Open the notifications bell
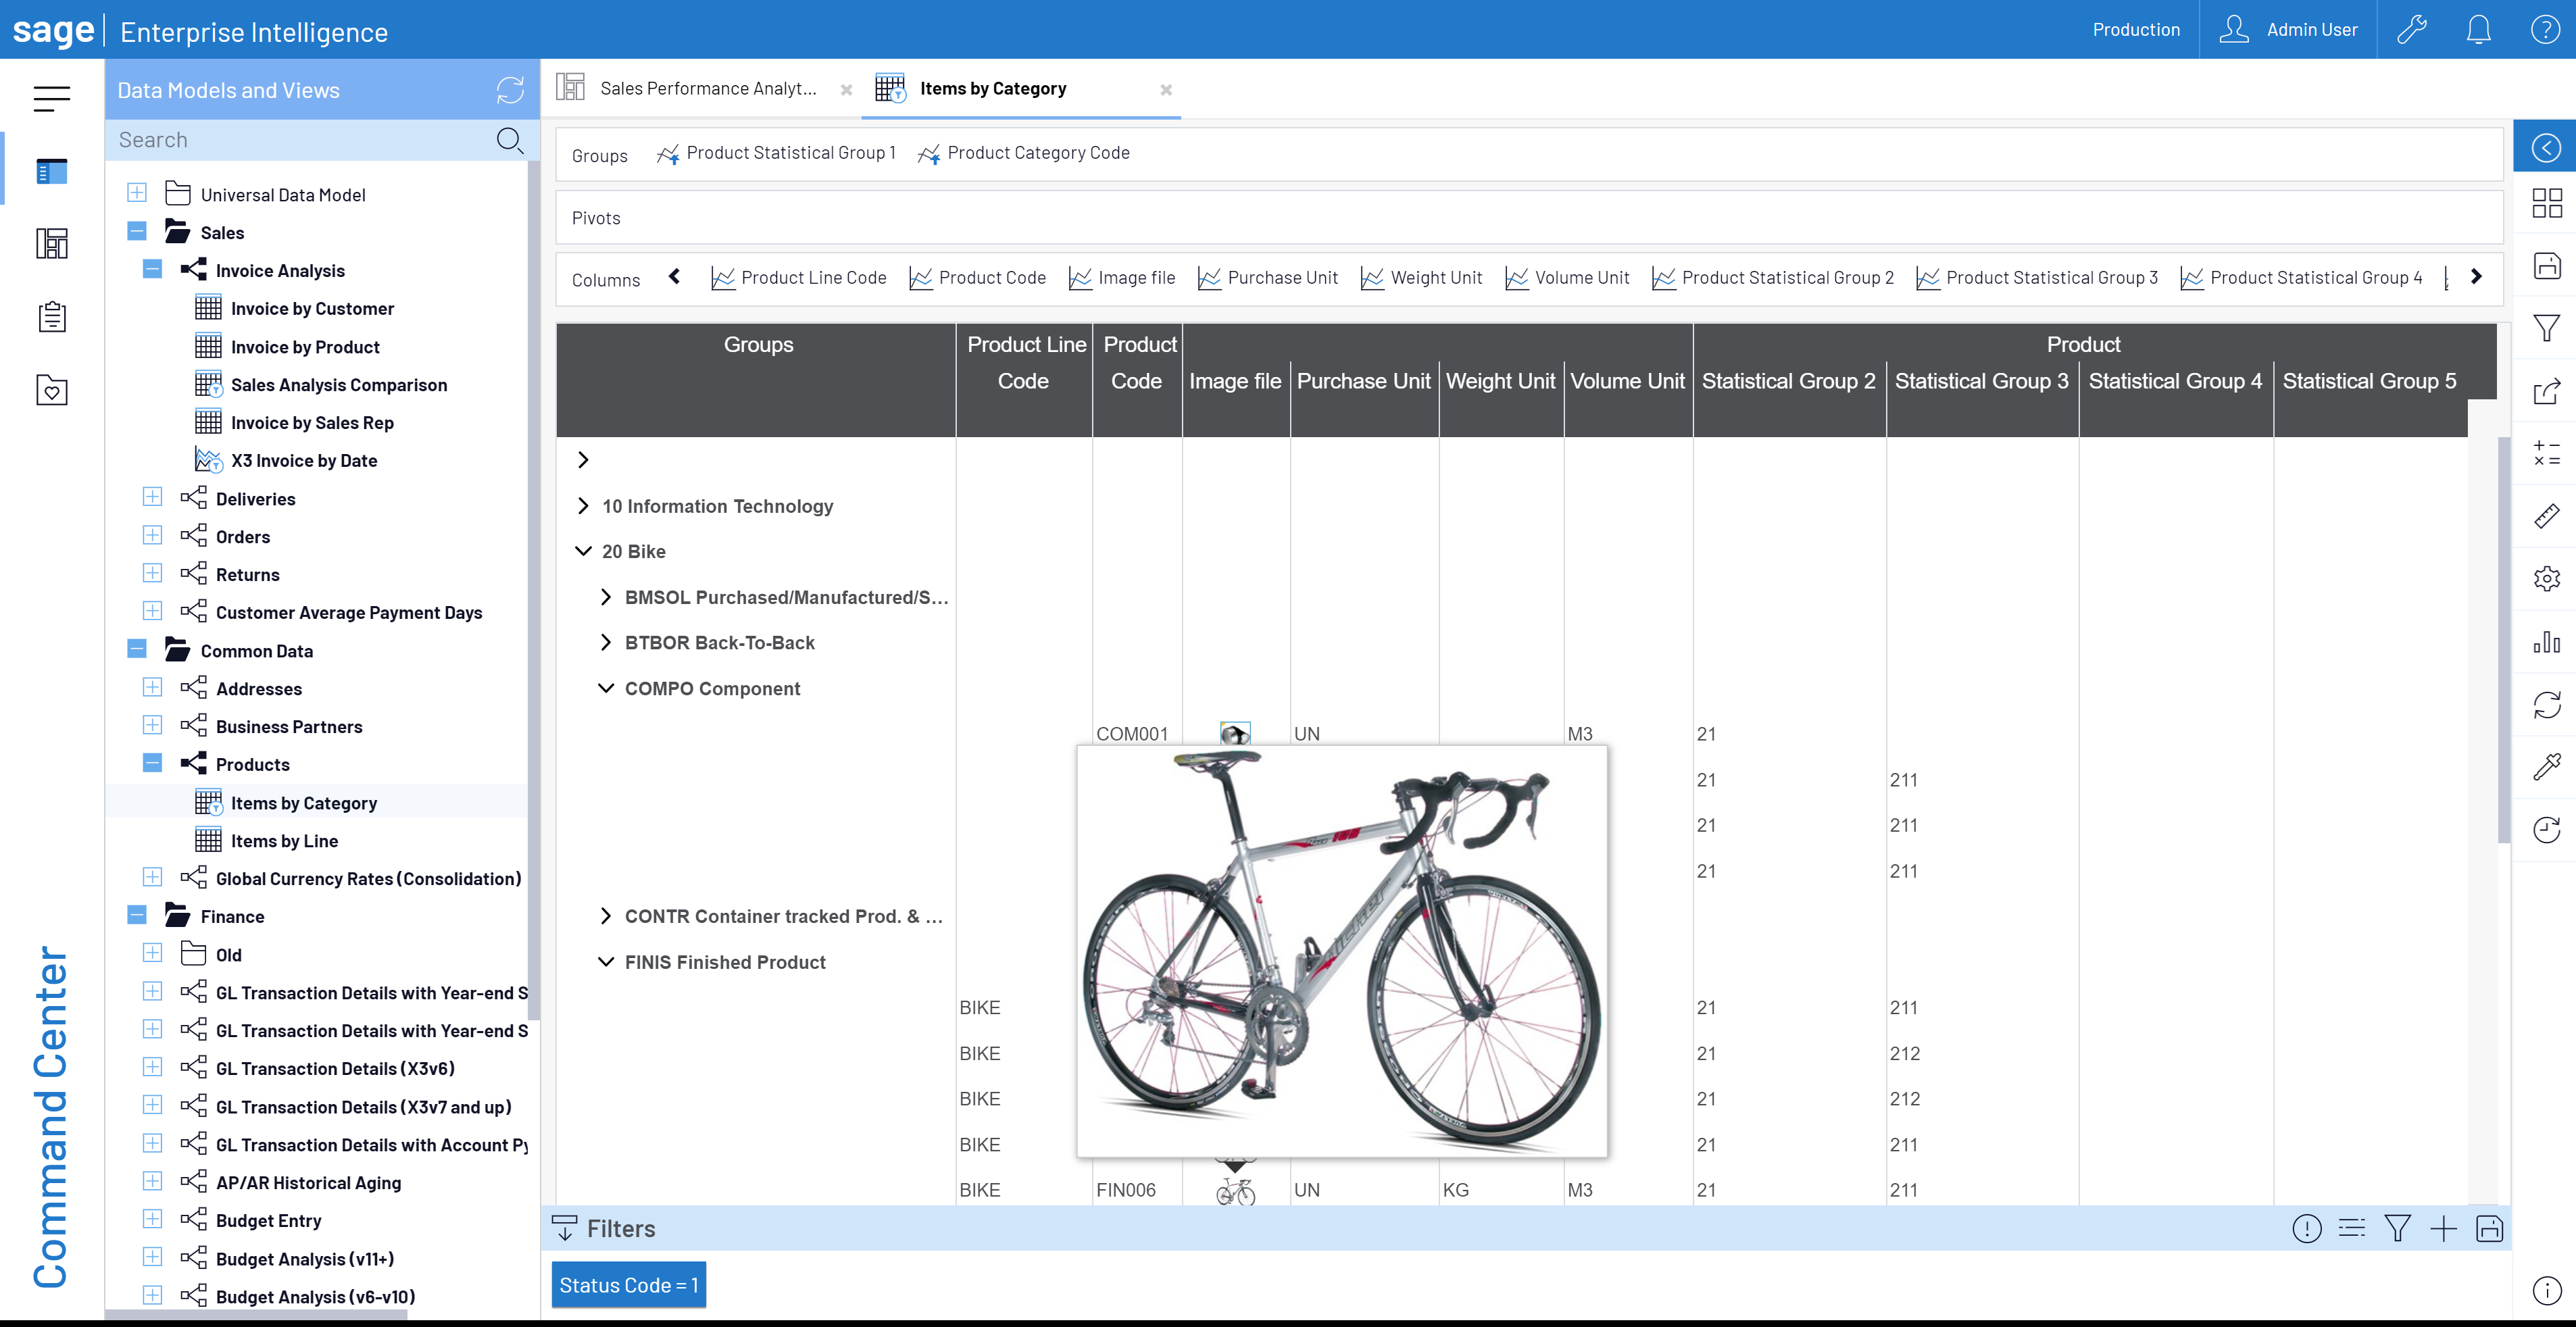 [x=2478, y=30]
